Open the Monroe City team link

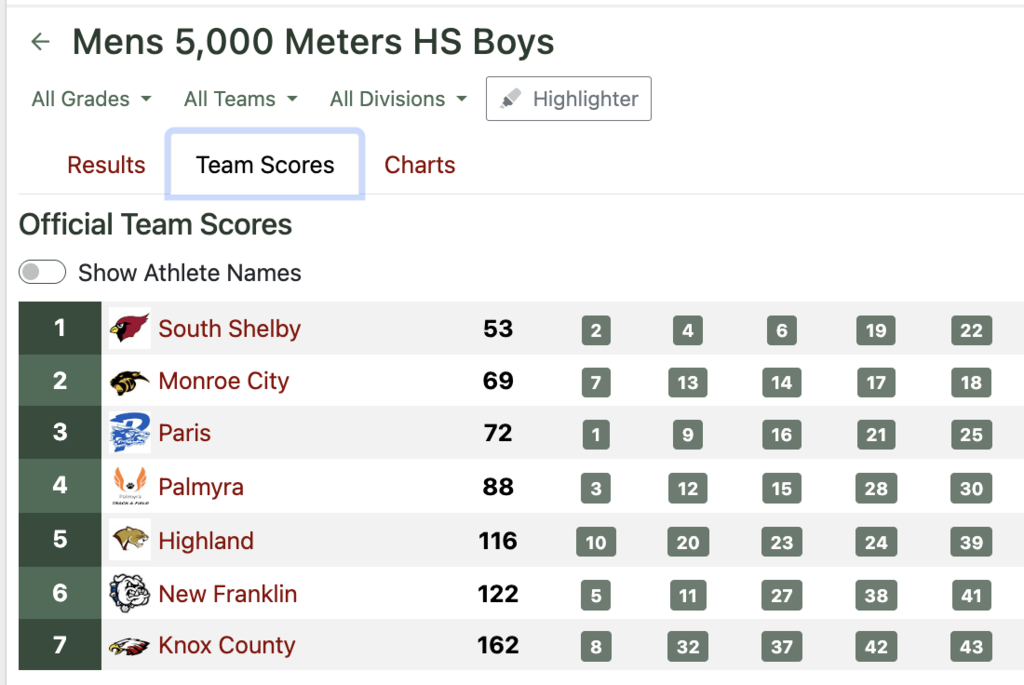point(223,382)
